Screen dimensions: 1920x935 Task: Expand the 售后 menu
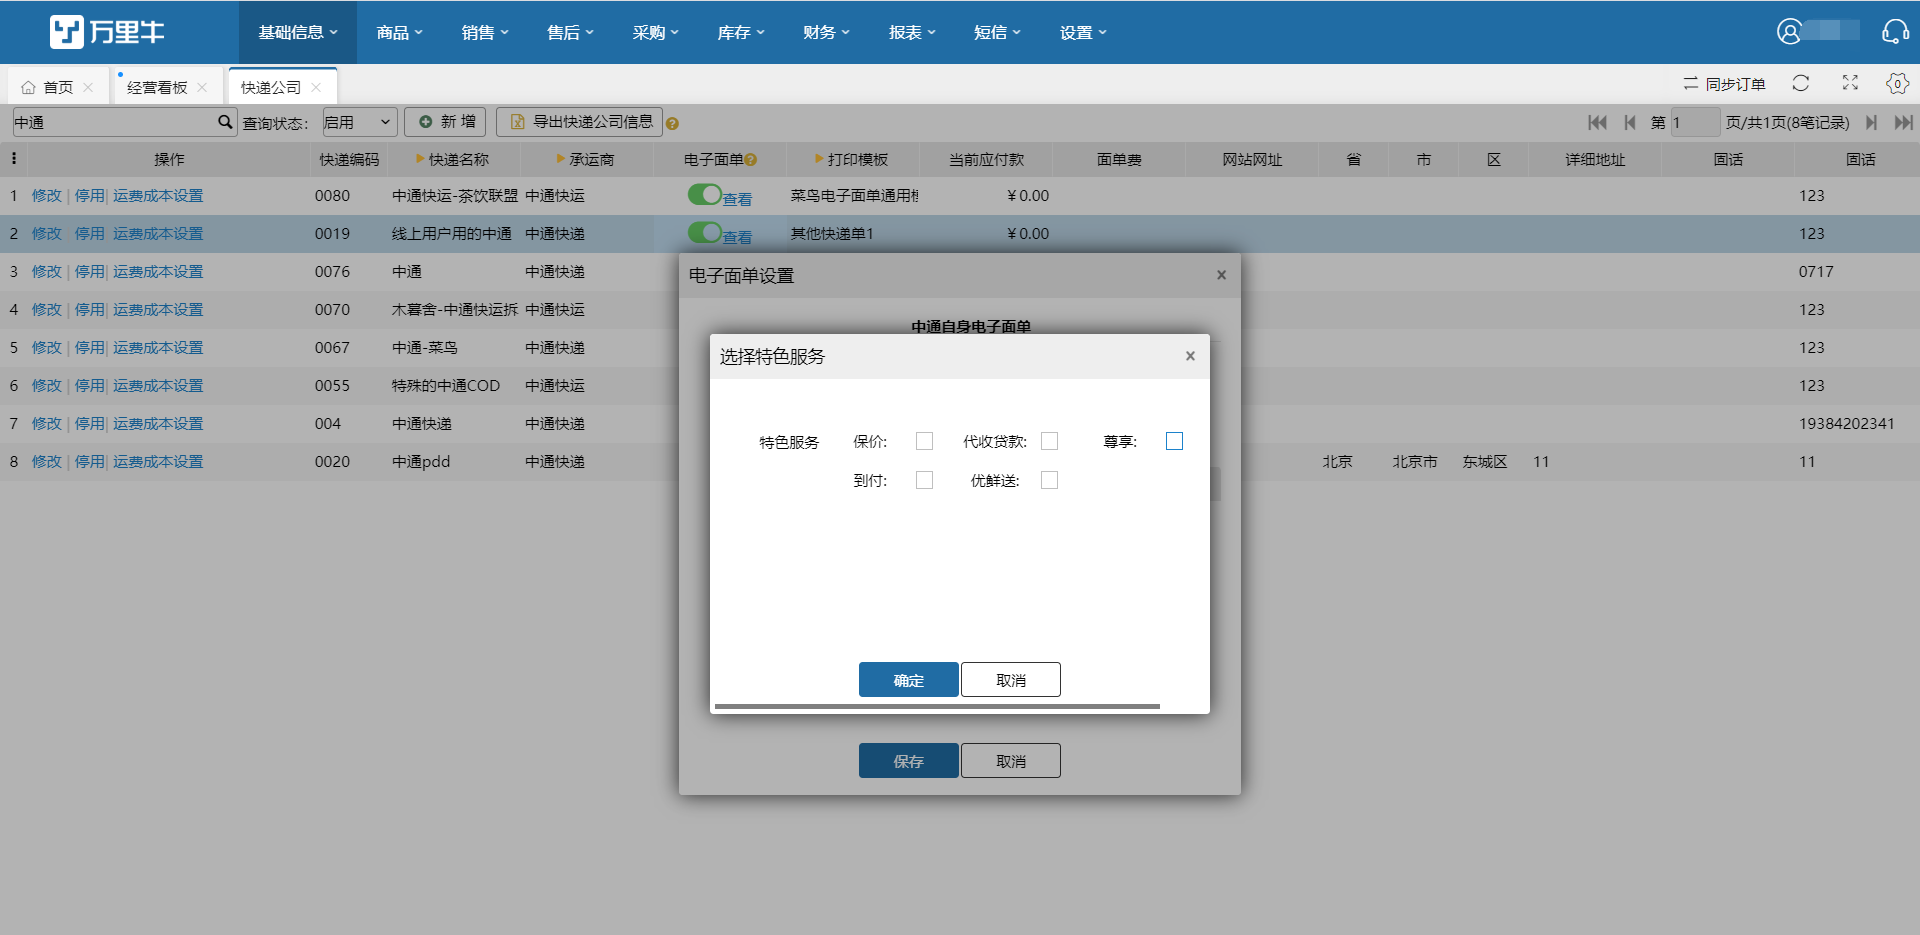point(570,32)
